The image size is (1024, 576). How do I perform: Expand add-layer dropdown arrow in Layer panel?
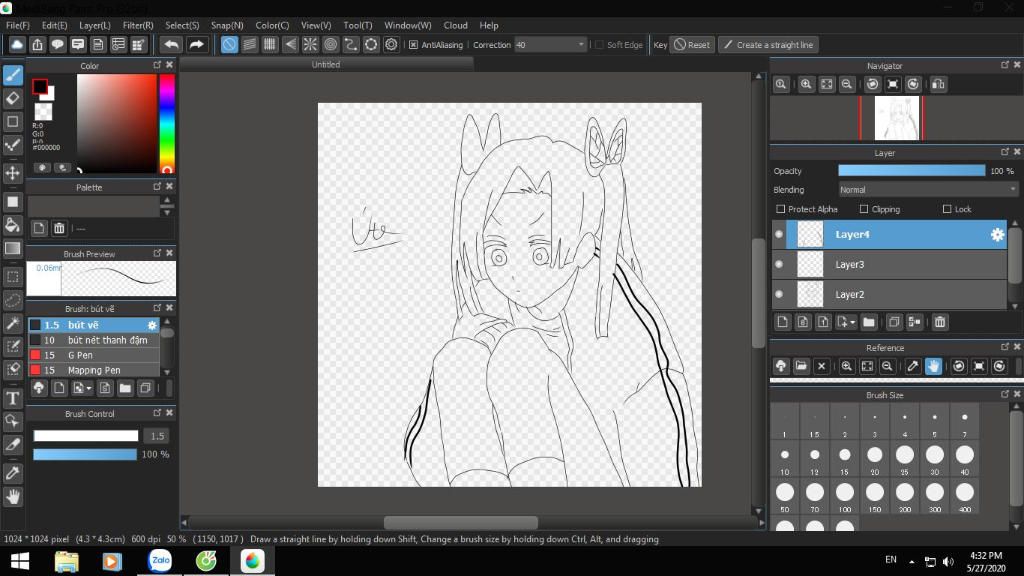[852, 323]
